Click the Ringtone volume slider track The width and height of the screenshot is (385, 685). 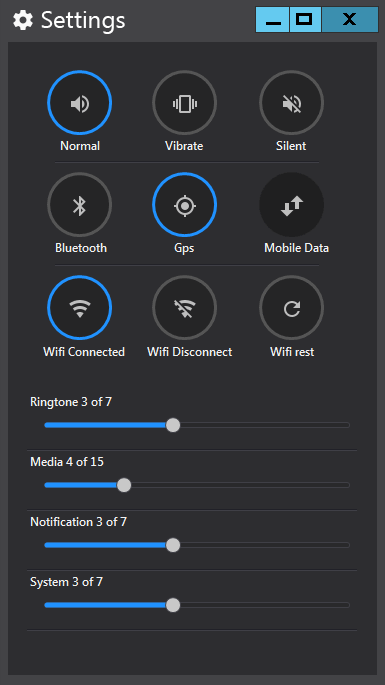click(x=197, y=425)
